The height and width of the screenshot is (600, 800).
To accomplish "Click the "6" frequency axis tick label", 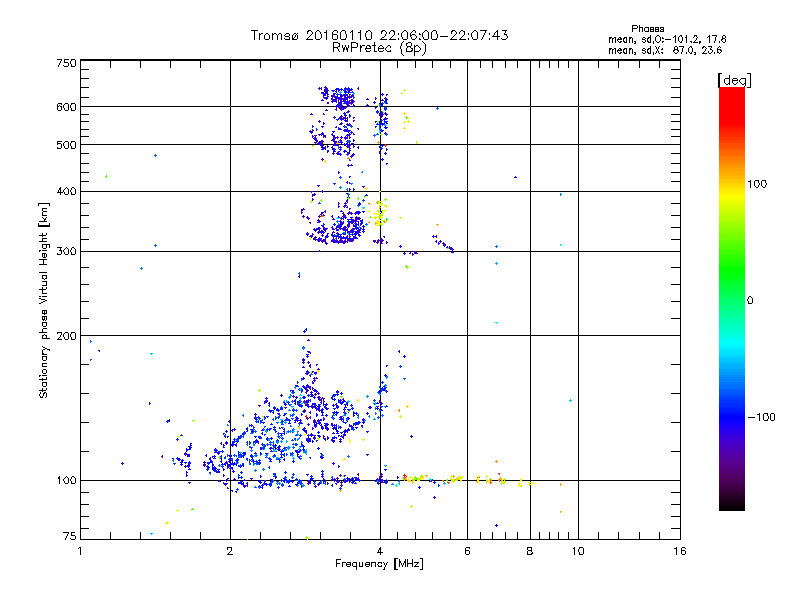I will pos(467,551).
